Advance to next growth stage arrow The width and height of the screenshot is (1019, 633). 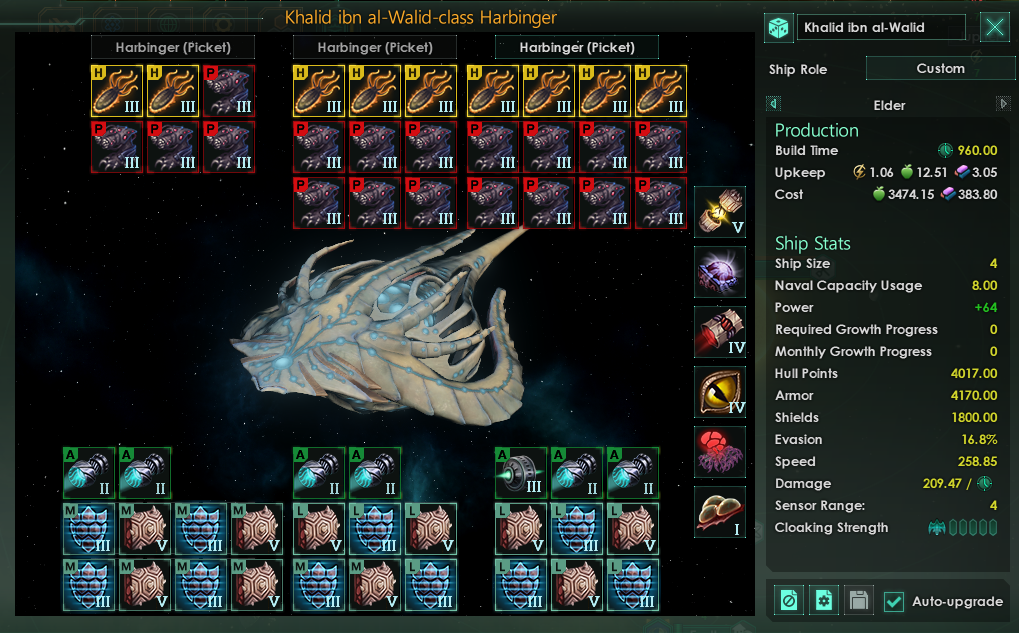[x=1003, y=104]
